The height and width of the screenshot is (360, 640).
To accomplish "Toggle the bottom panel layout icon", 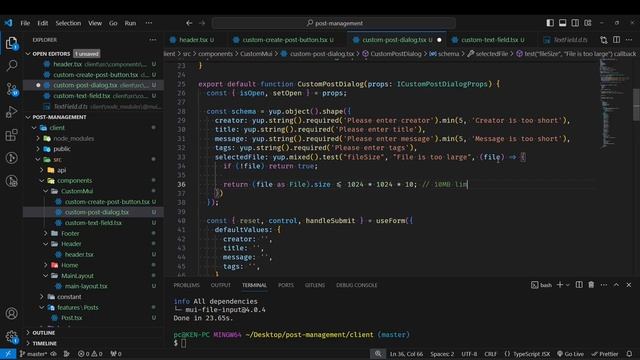I will [562, 23].
